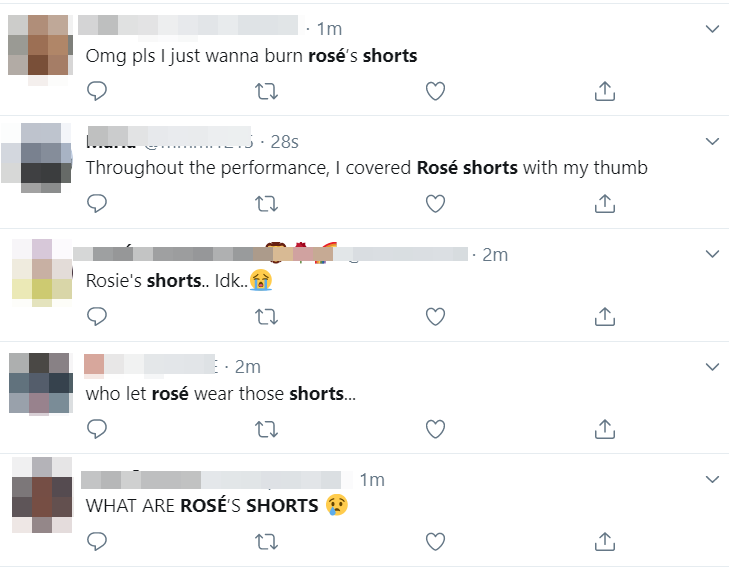729x568 pixels.
Task: Retweet the 'WHAT ARE ROSÉ'S SHORTS' tweet
Action: click(266, 542)
